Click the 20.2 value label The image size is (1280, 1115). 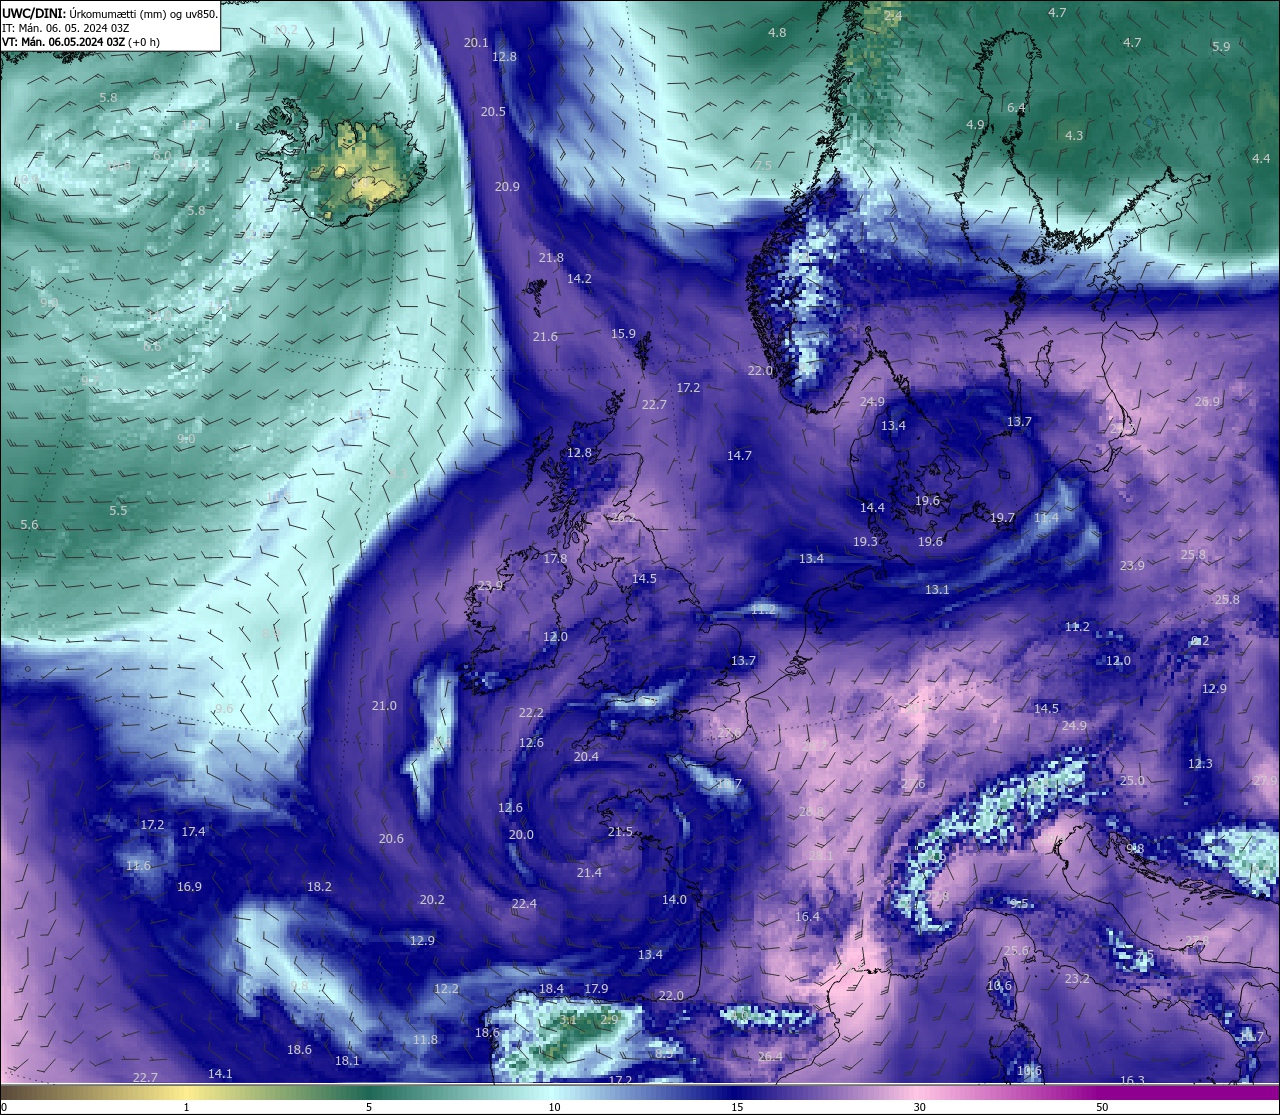pyautogui.click(x=432, y=900)
